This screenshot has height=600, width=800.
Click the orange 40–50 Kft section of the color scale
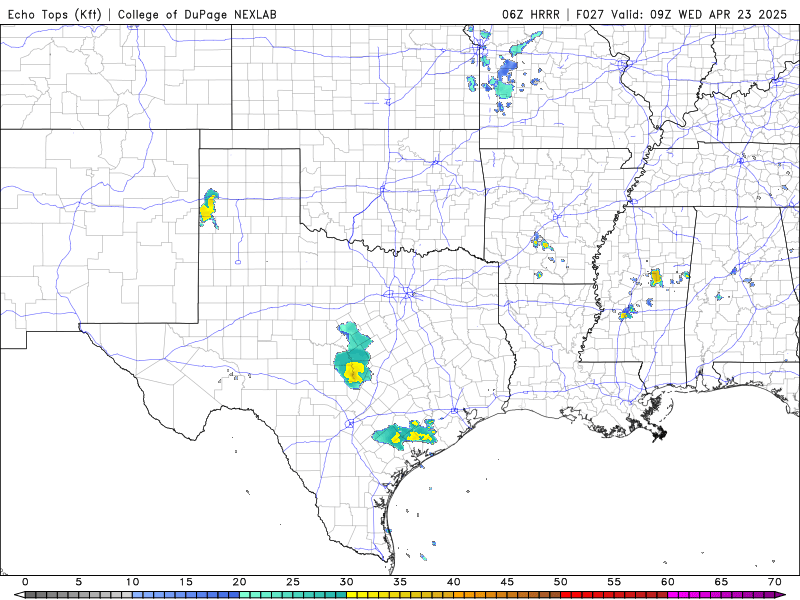coord(507,595)
